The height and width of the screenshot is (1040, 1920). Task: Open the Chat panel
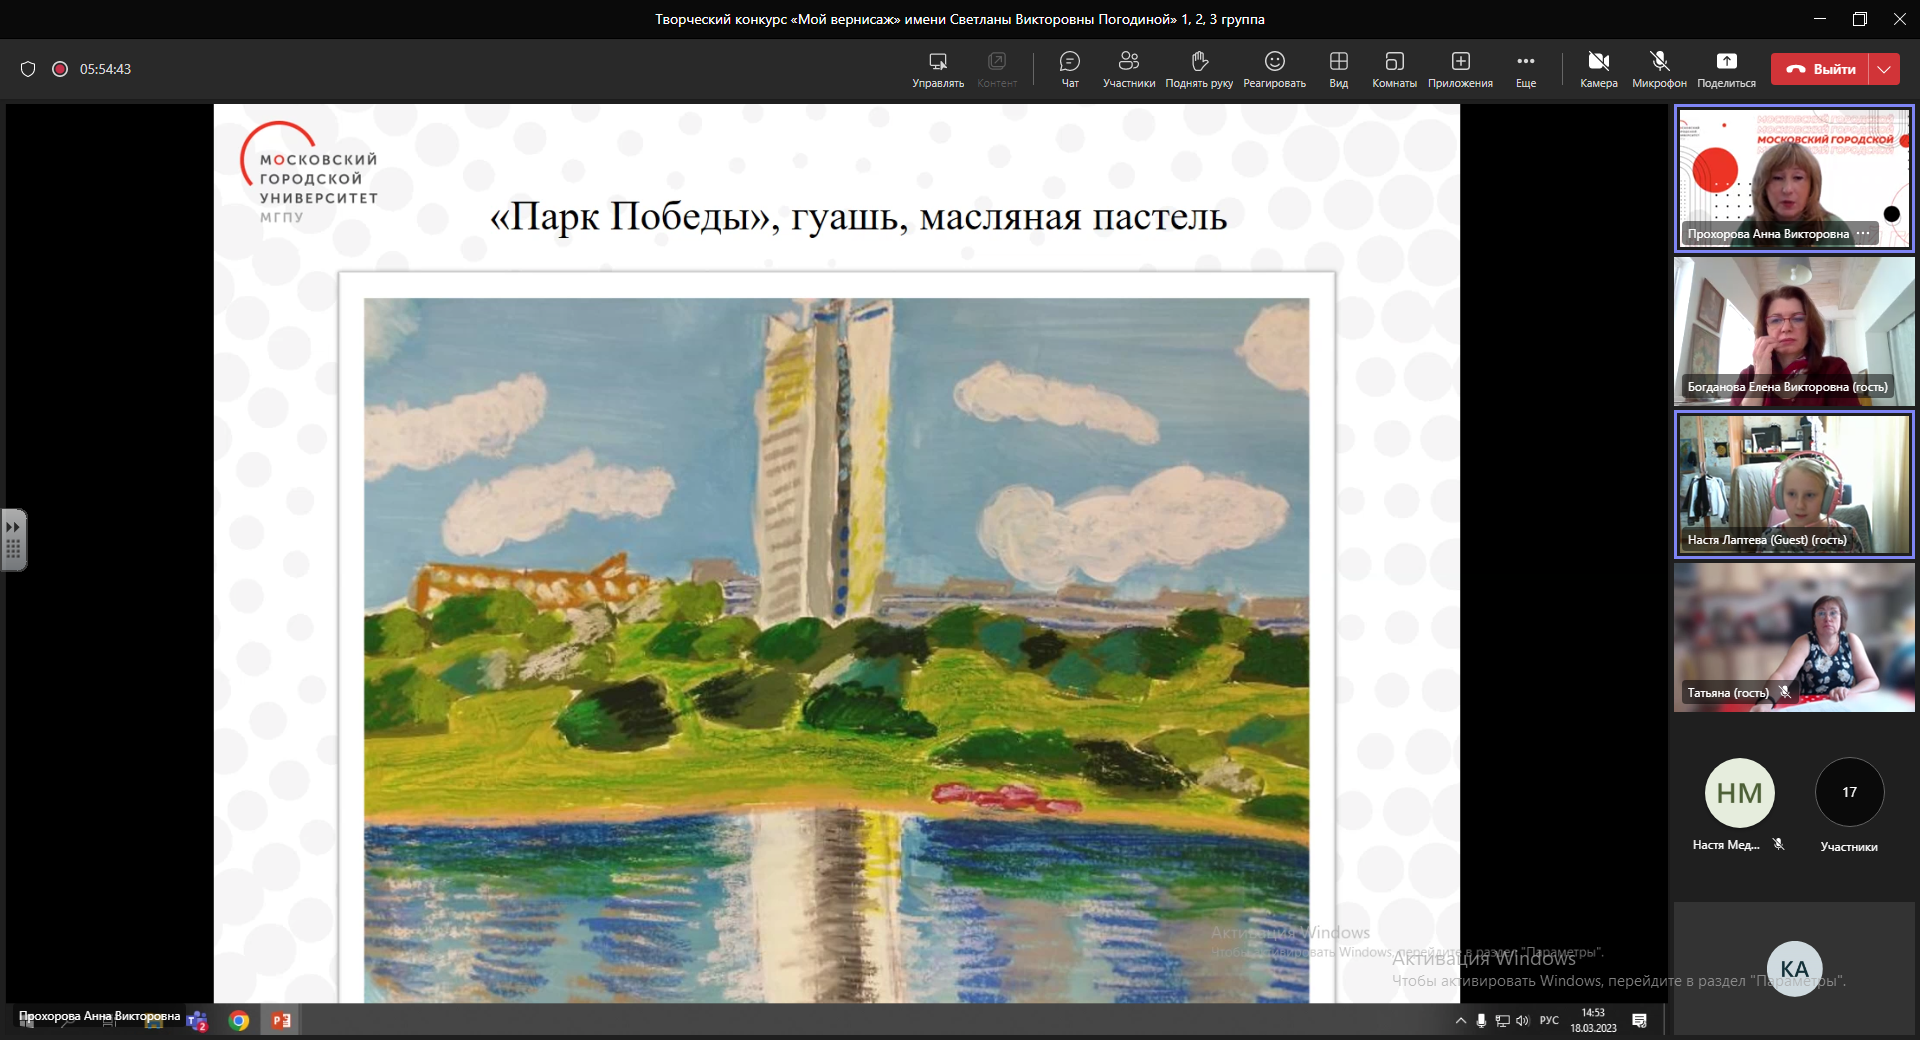coord(1069,69)
